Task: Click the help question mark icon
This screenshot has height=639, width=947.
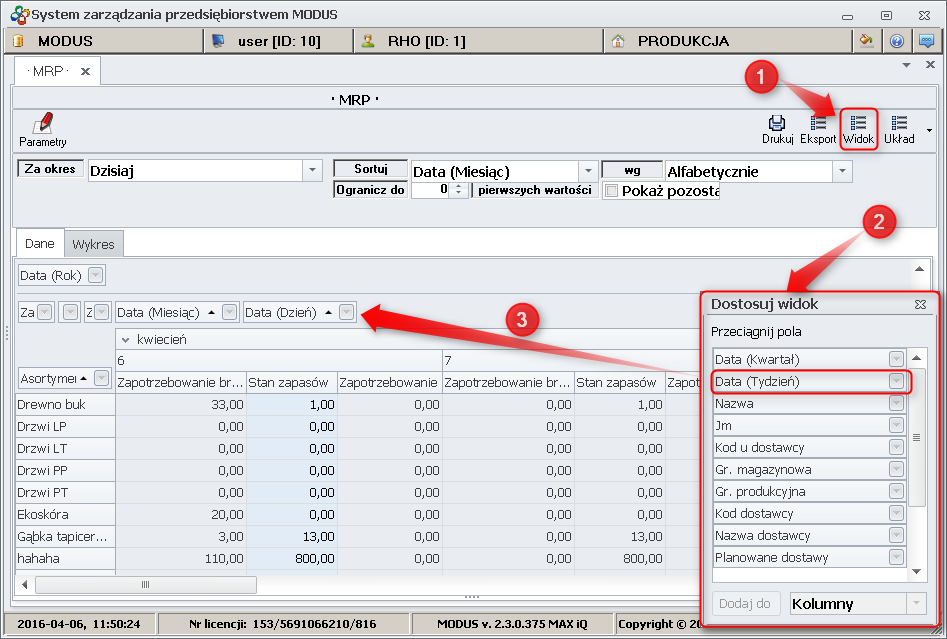Action: coord(896,41)
